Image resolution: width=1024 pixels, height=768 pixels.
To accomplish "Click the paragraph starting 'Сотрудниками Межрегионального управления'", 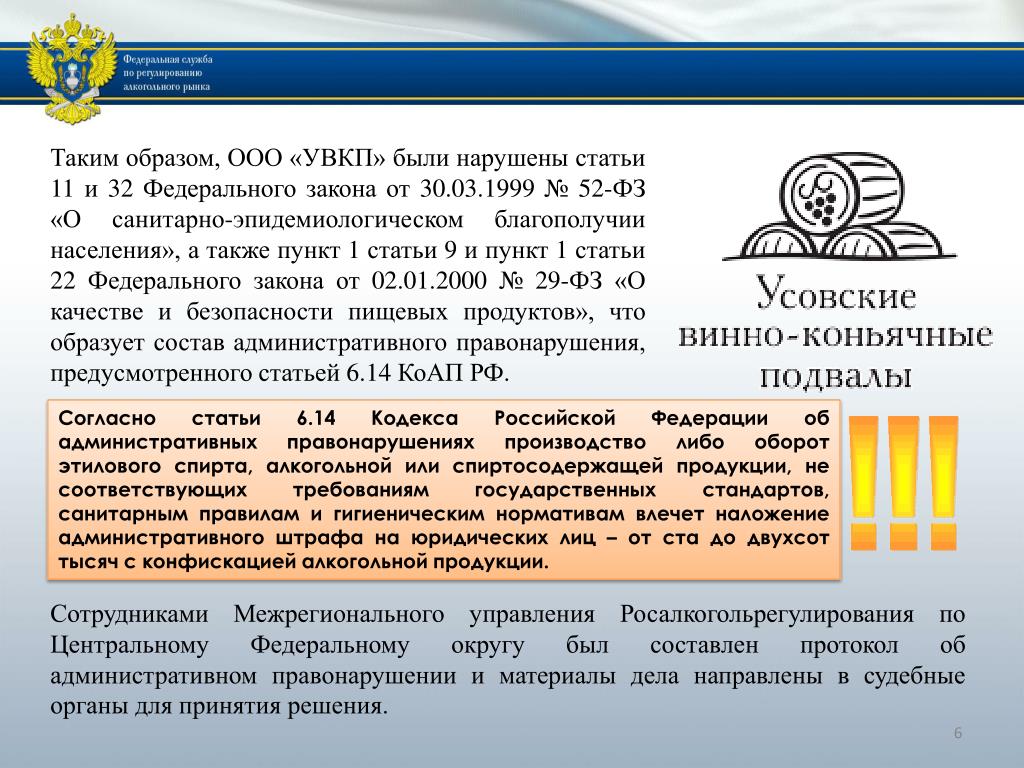I will pos(507,660).
